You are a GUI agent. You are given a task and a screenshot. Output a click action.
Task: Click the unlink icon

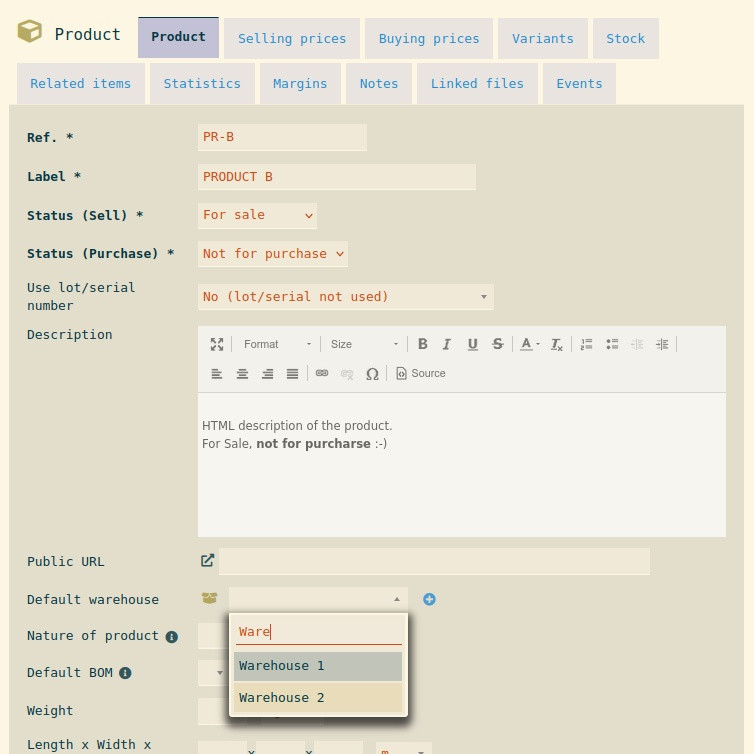point(347,374)
